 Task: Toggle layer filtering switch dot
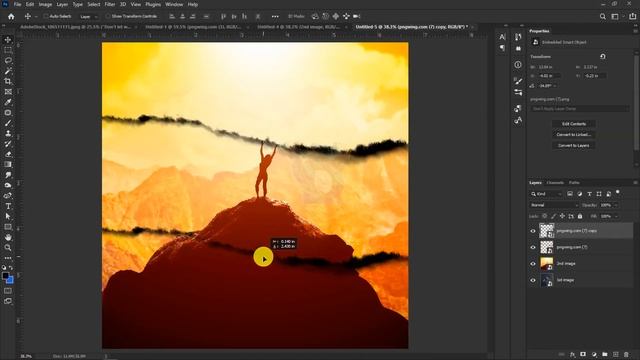tap(618, 192)
